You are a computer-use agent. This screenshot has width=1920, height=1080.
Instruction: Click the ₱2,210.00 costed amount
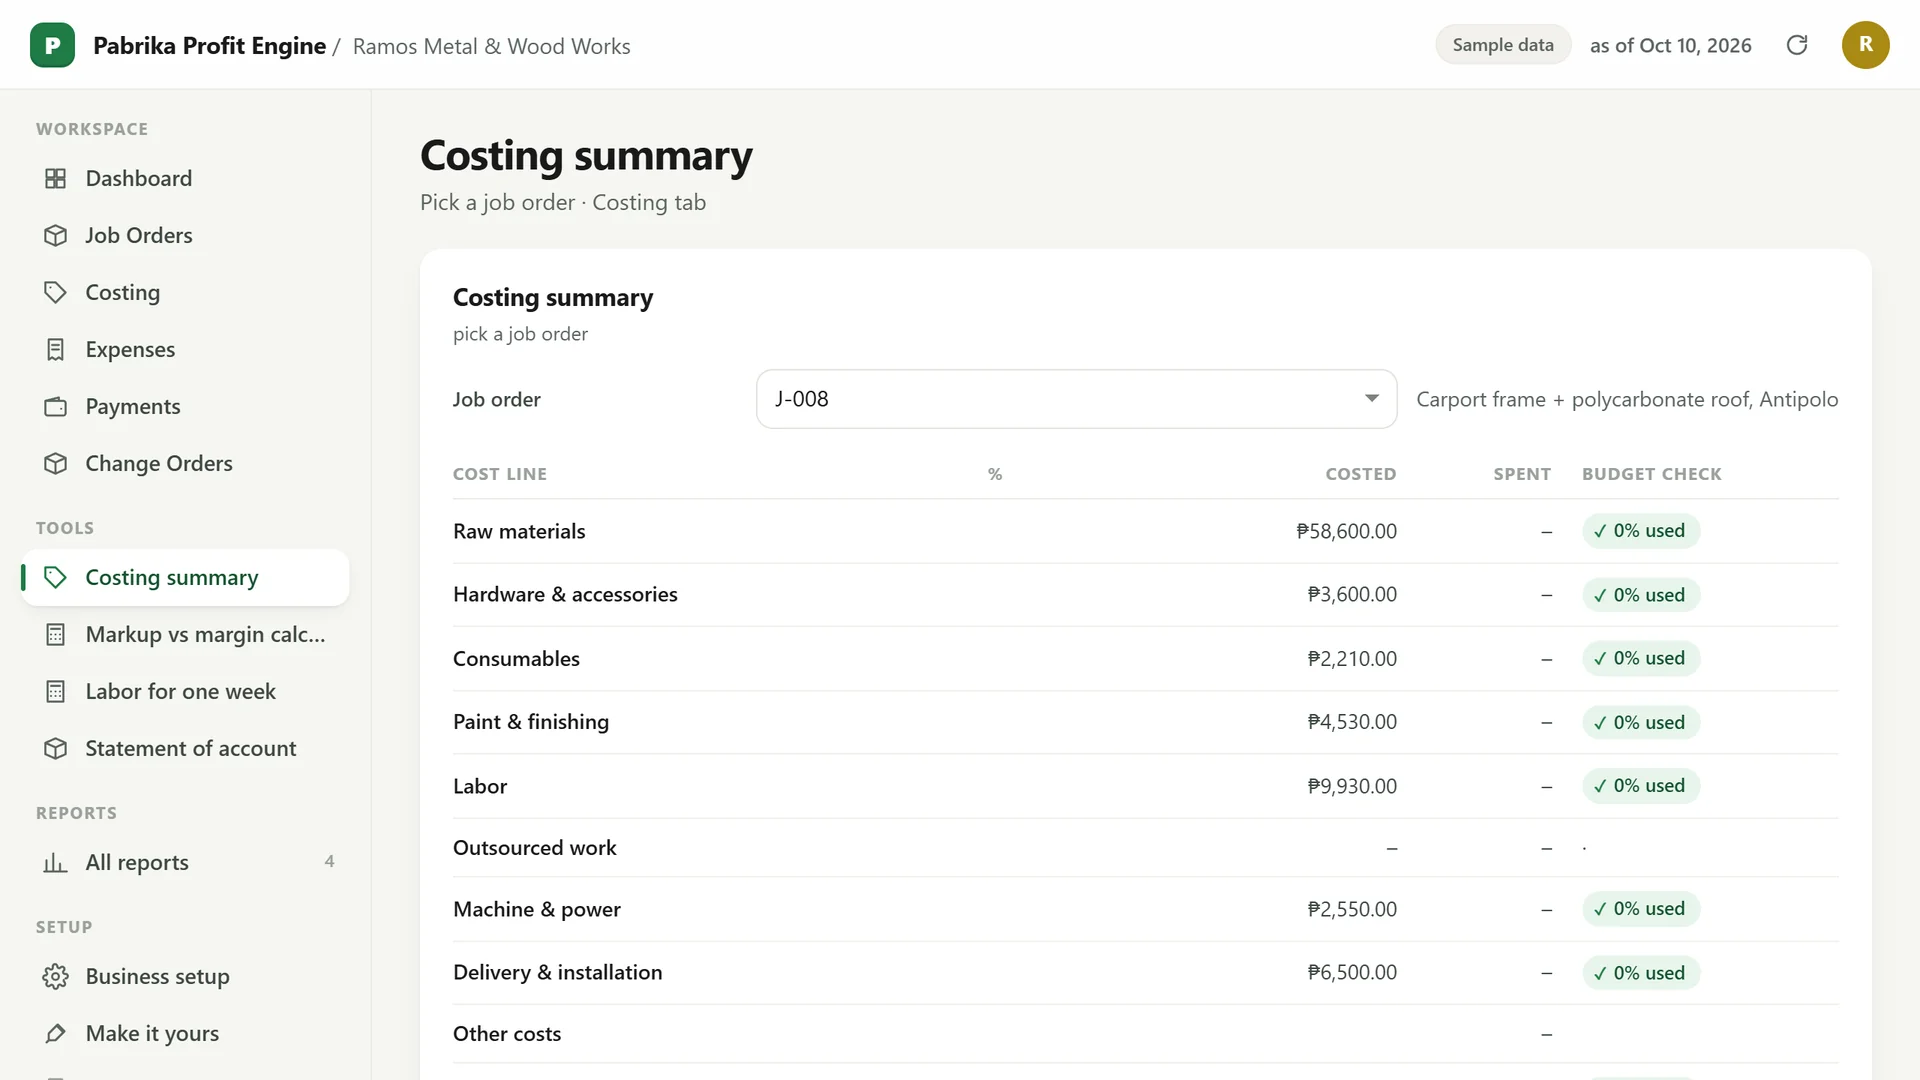click(1352, 658)
